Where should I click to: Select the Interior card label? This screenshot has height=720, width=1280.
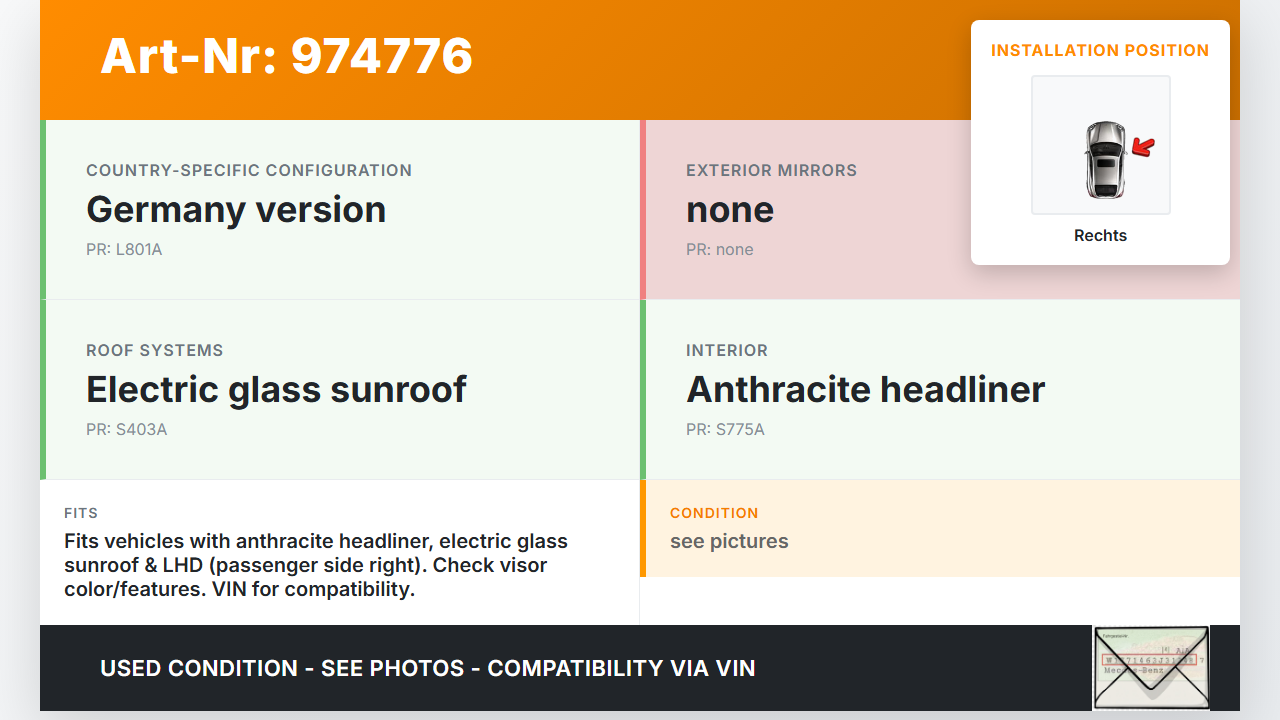click(x=727, y=350)
